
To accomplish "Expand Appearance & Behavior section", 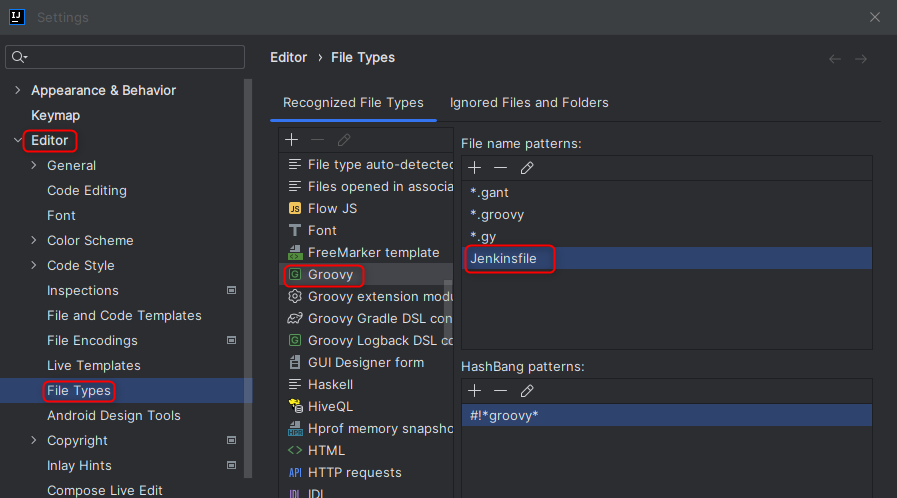I will (18, 90).
